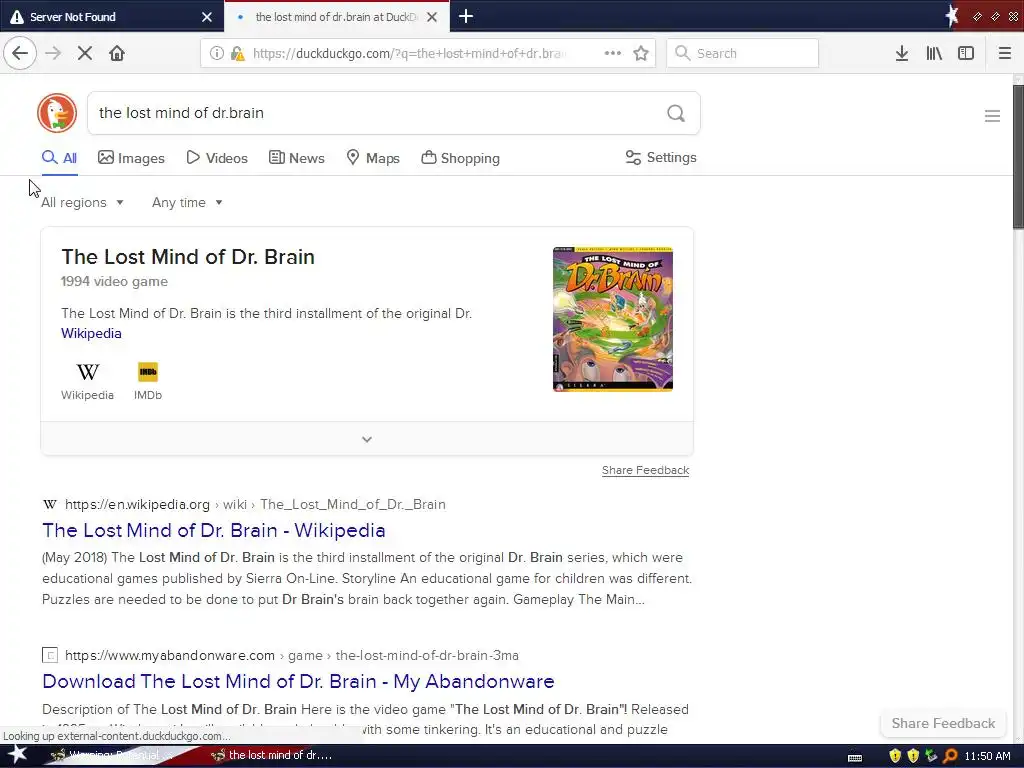This screenshot has width=1024, height=768.
Task: Open The Lost Mind of Dr. Brain - Wikipedia result
Action: pos(214,530)
